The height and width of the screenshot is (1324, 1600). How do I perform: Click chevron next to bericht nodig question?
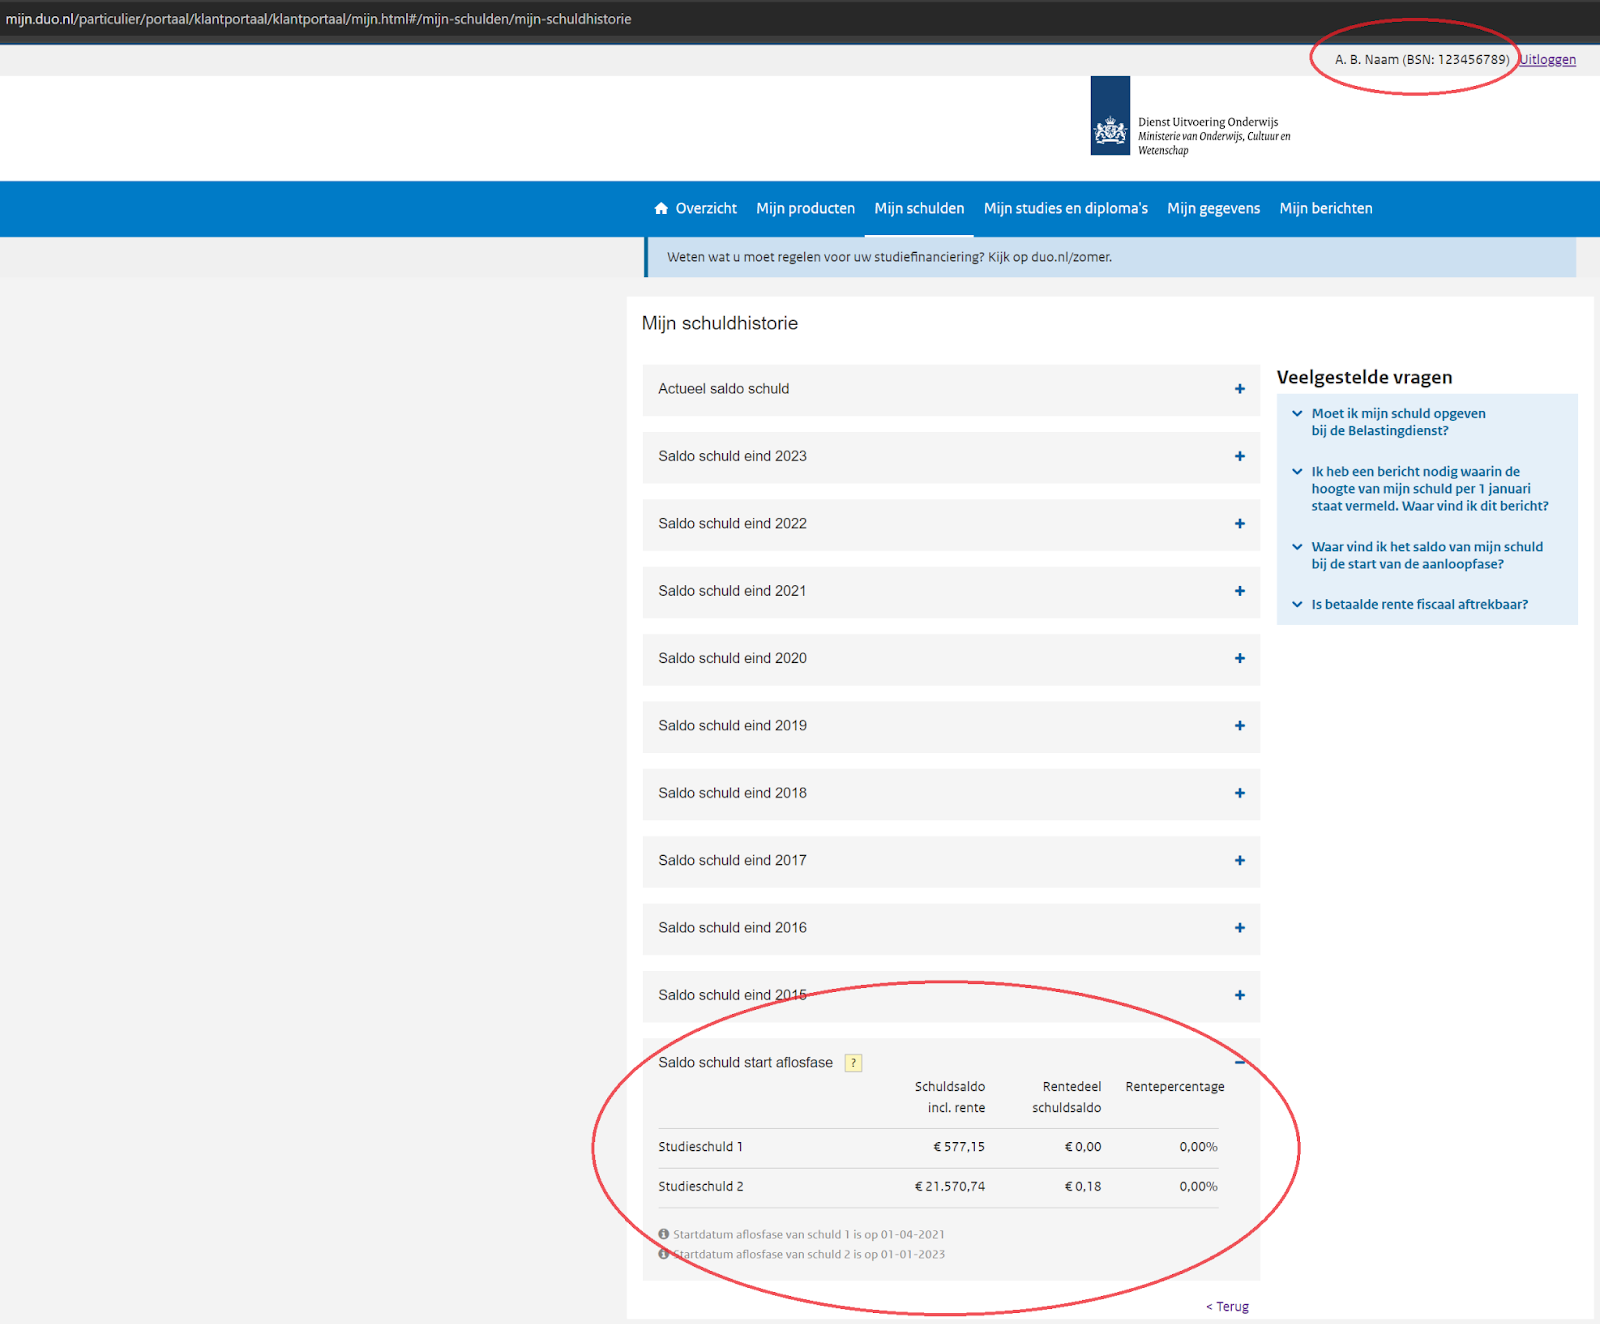coord(1297,471)
